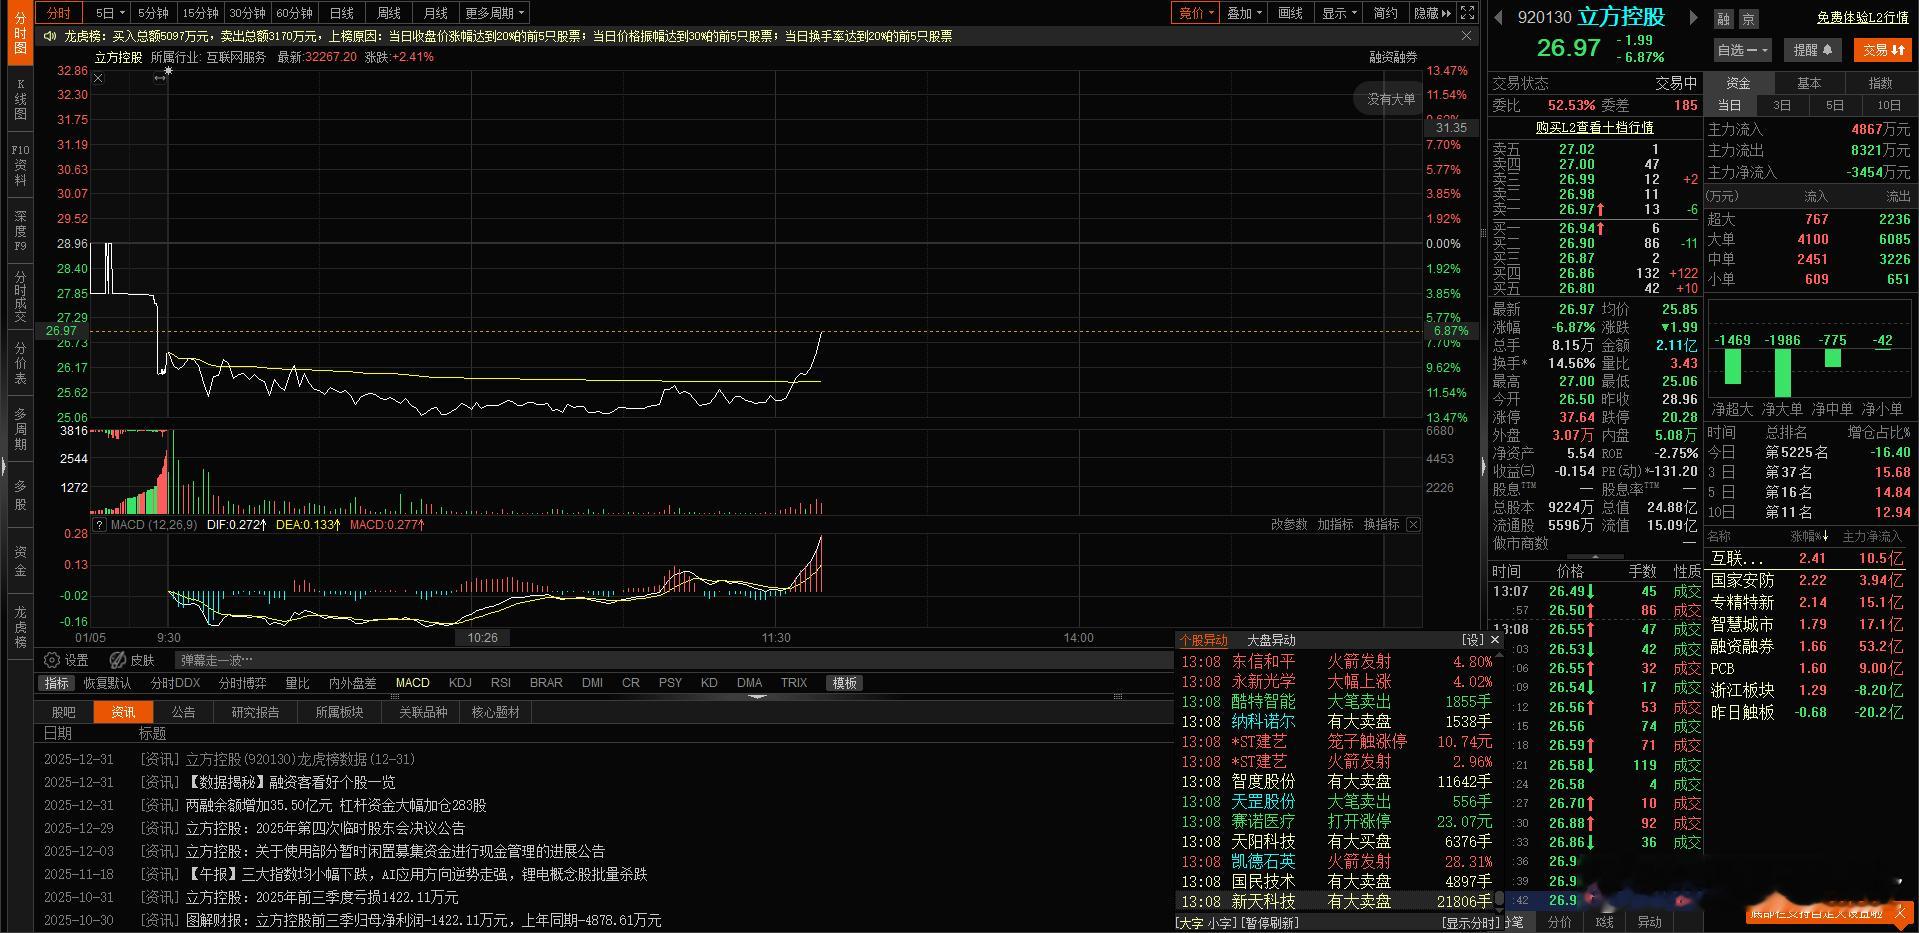Click the 融 margin-trading badge beside stock name
Image resolution: width=1919 pixels, height=933 pixels.
[1723, 19]
